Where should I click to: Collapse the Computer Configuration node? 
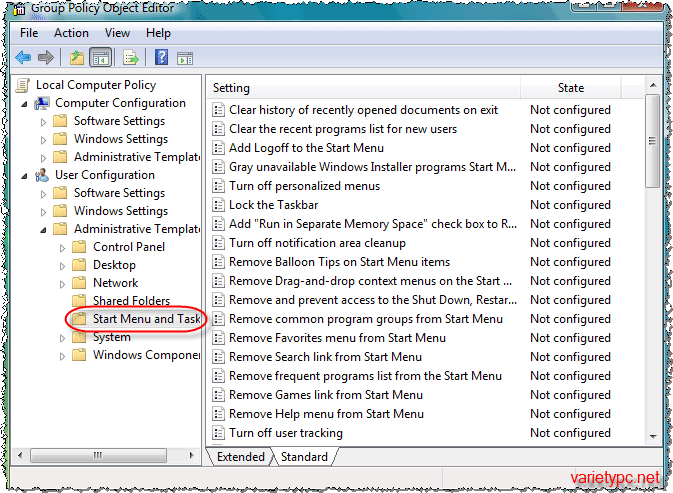24,104
